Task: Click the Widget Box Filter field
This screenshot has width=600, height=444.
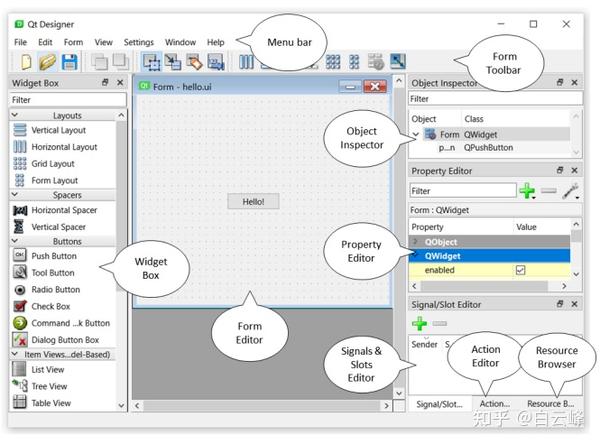Action: click(68, 100)
